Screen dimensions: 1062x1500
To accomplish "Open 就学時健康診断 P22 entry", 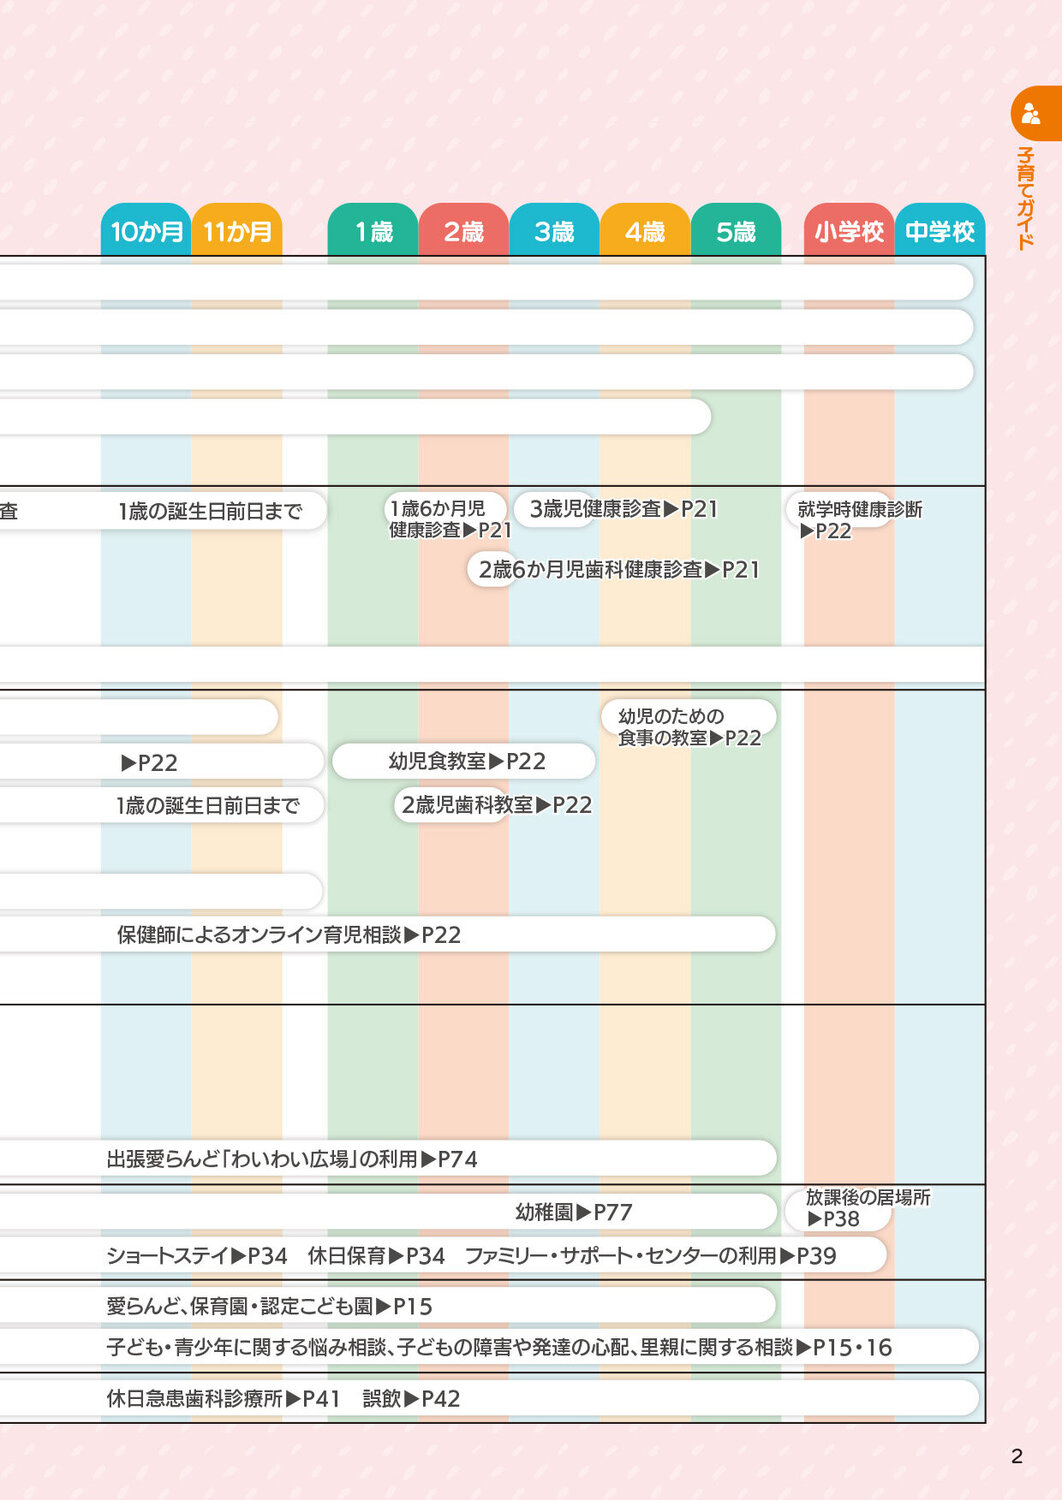I will (x=858, y=519).
